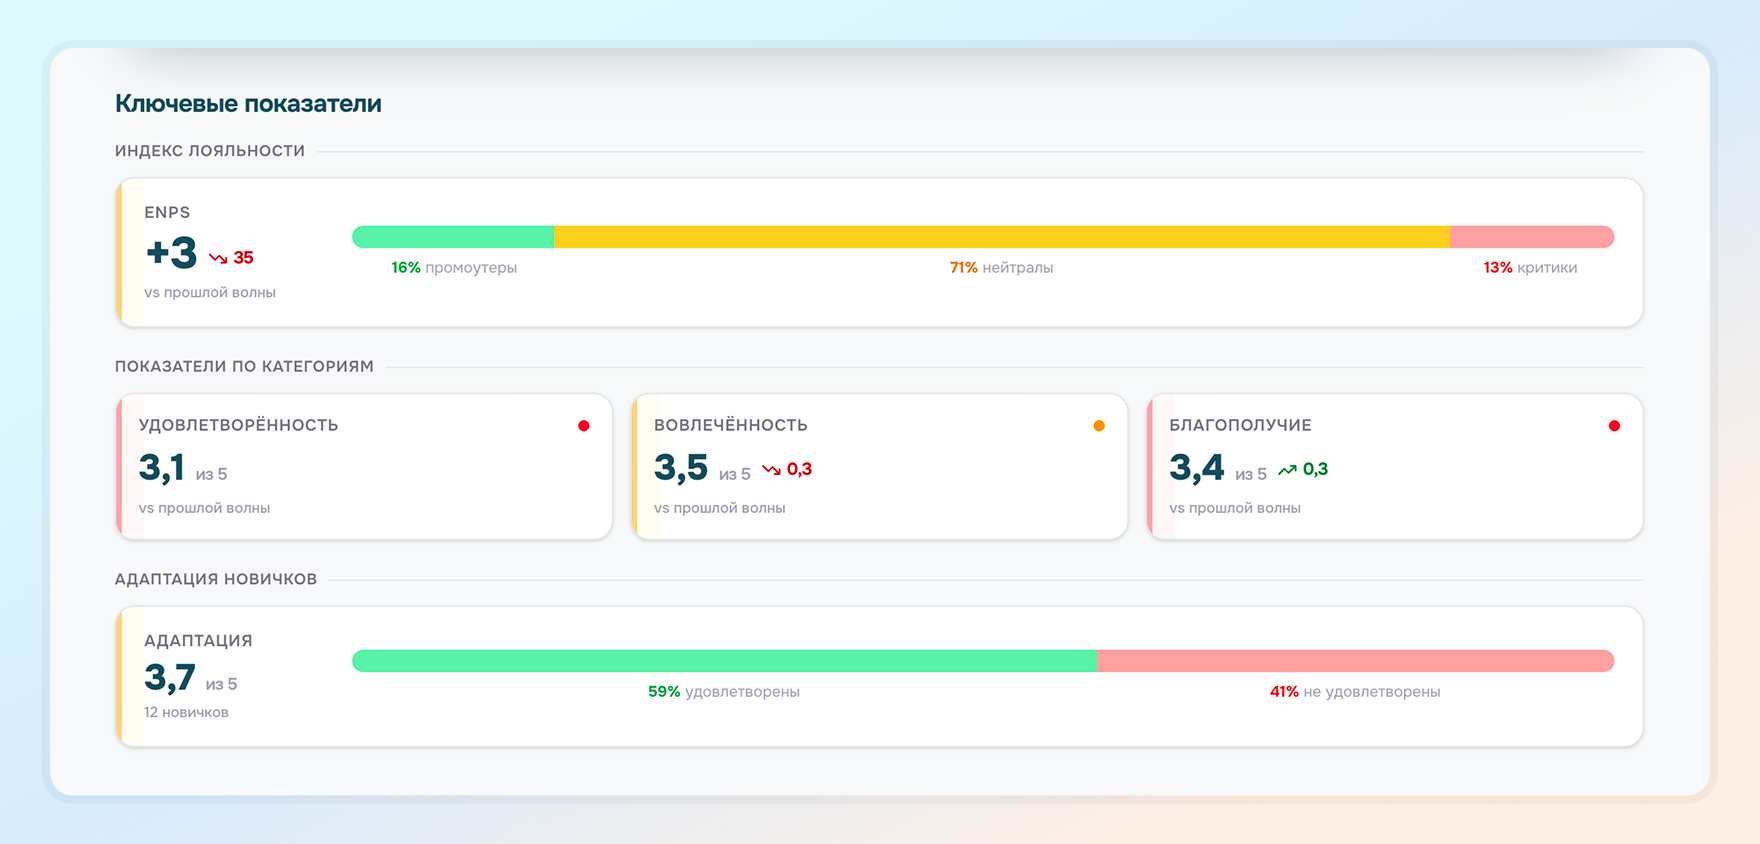Click 'vs прошлой волны' in Удовлетворённость card
Viewport: 1760px width, 844px height.
pyautogui.click(x=205, y=508)
